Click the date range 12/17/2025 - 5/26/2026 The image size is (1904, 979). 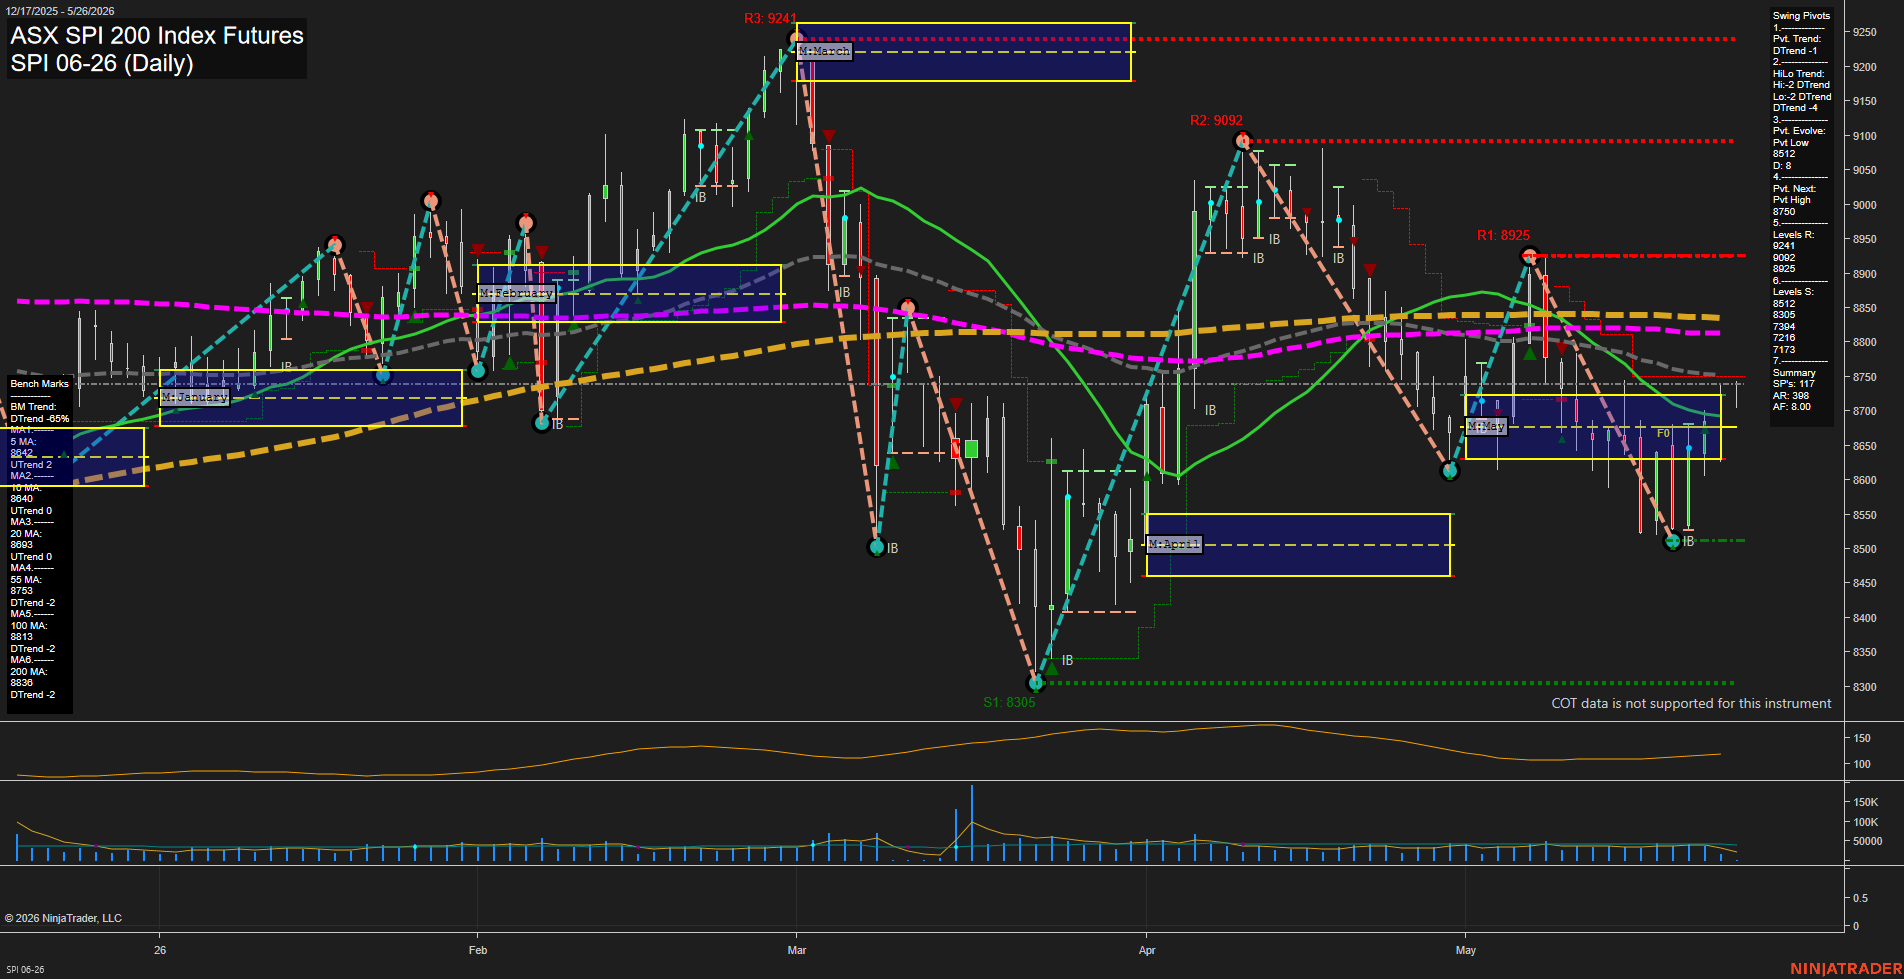tap(60, 11)
